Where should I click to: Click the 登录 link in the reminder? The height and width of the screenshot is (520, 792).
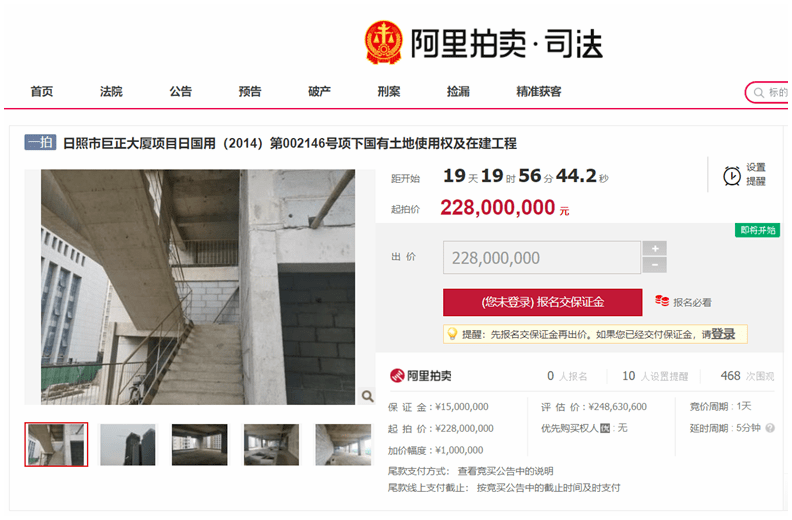pos(723,334)
